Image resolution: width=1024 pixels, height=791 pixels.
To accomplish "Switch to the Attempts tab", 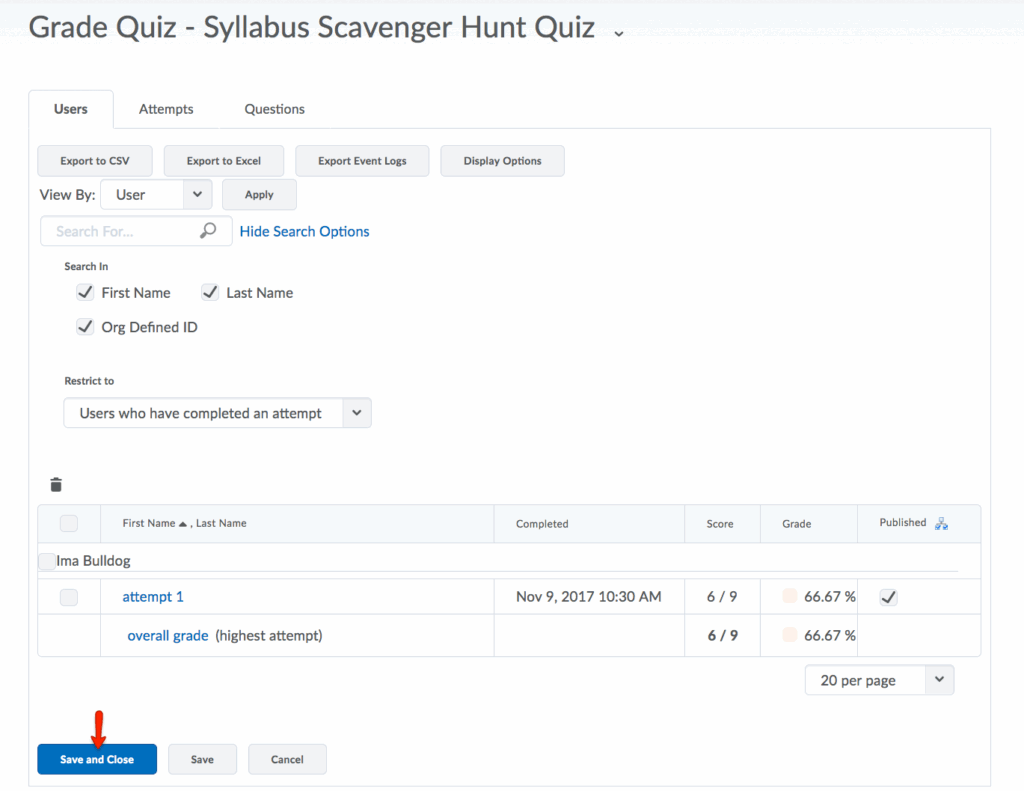I will (x=166, y=109).
